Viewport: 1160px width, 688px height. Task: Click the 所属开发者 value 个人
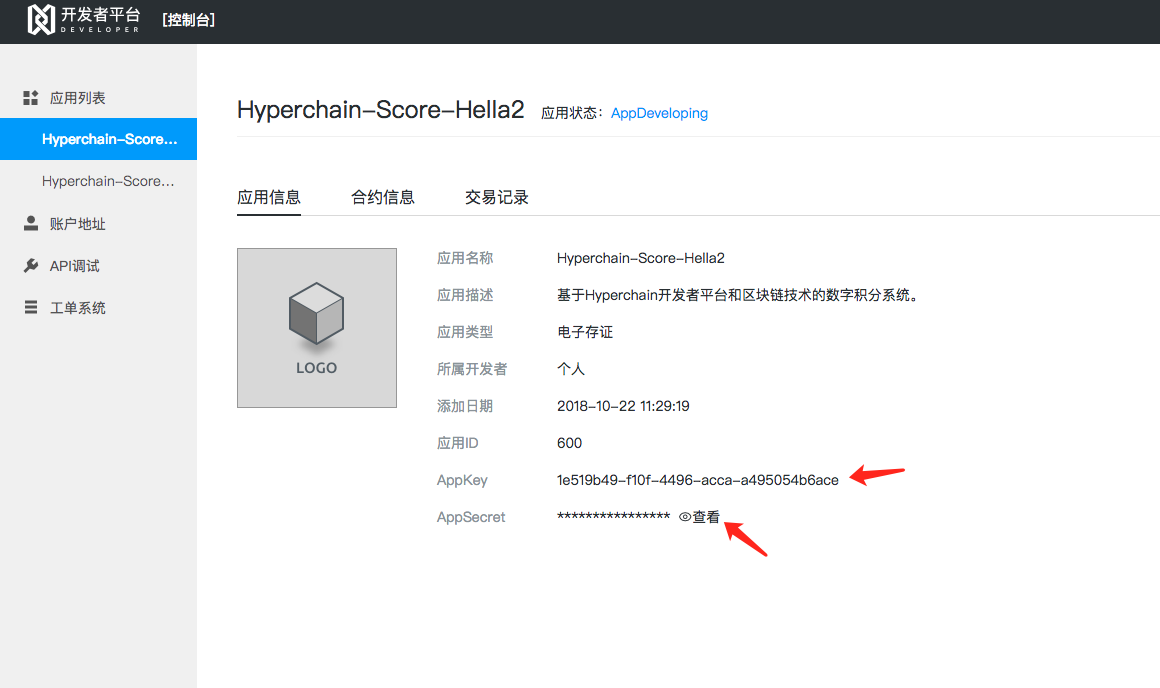pos(570,369)
